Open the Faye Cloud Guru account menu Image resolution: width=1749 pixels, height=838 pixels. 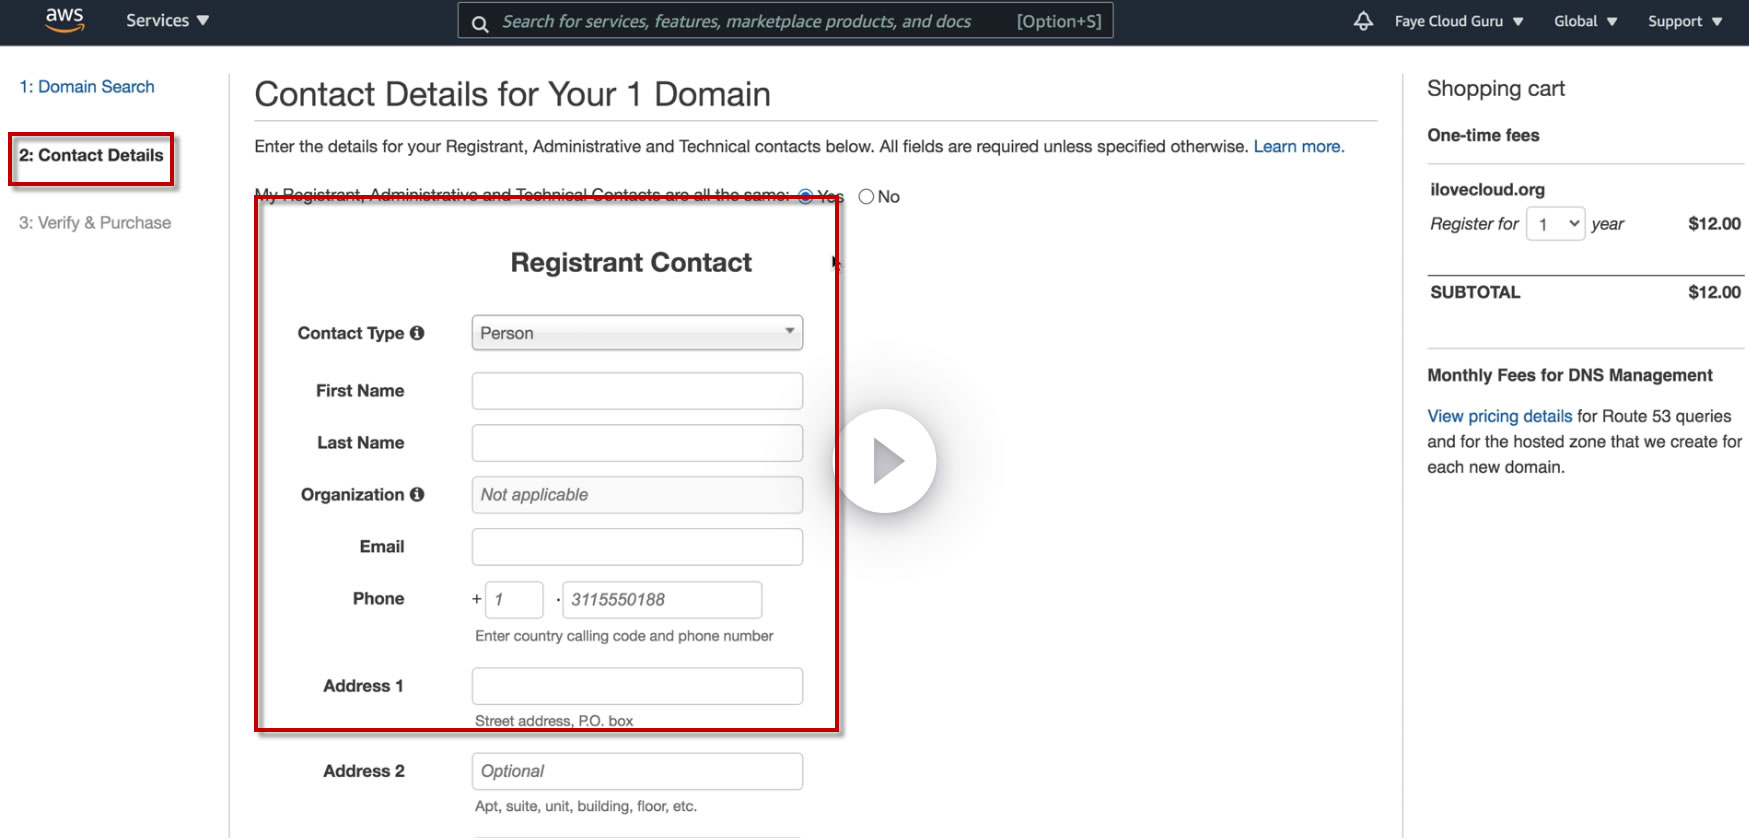point(1459,21)
